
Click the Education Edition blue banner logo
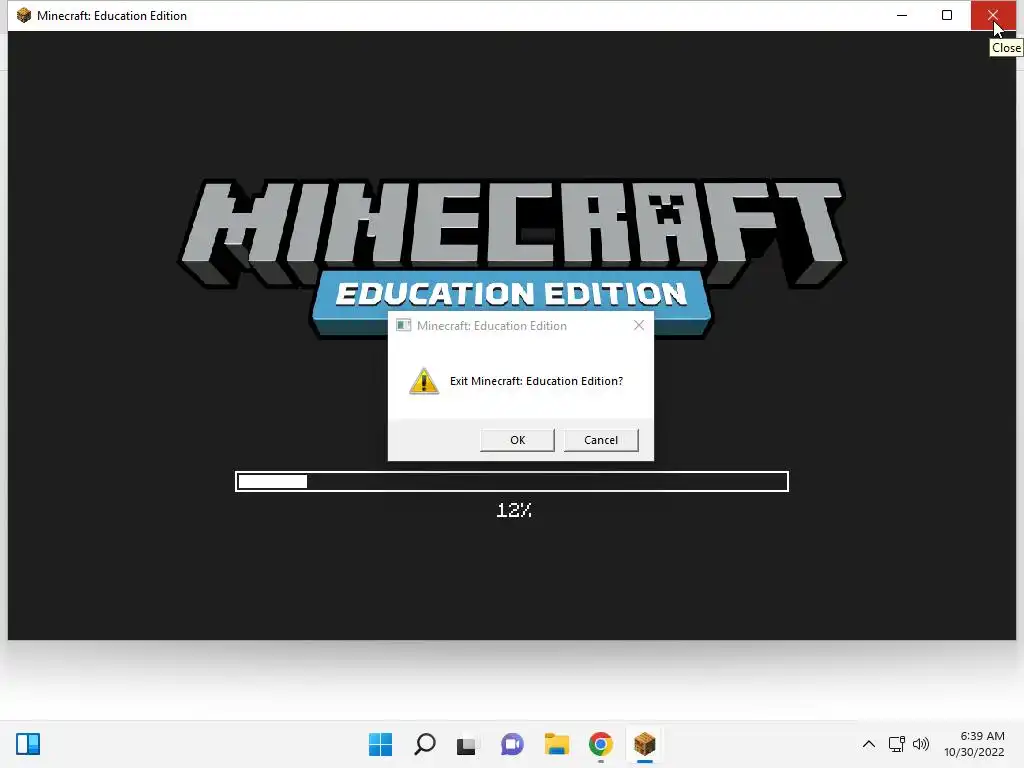click(511, 294)
